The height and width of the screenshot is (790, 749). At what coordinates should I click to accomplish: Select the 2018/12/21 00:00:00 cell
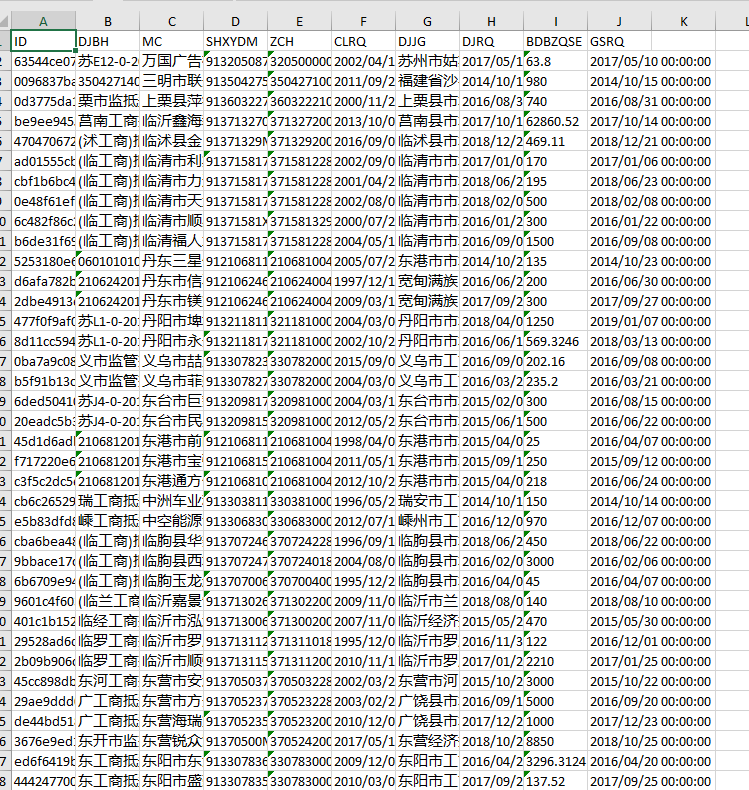click(x=651, y=142)
